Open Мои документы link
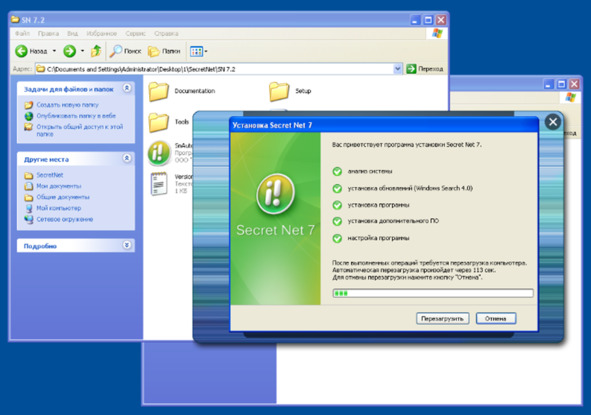This screenshot has width=591, height=415. 59,186
